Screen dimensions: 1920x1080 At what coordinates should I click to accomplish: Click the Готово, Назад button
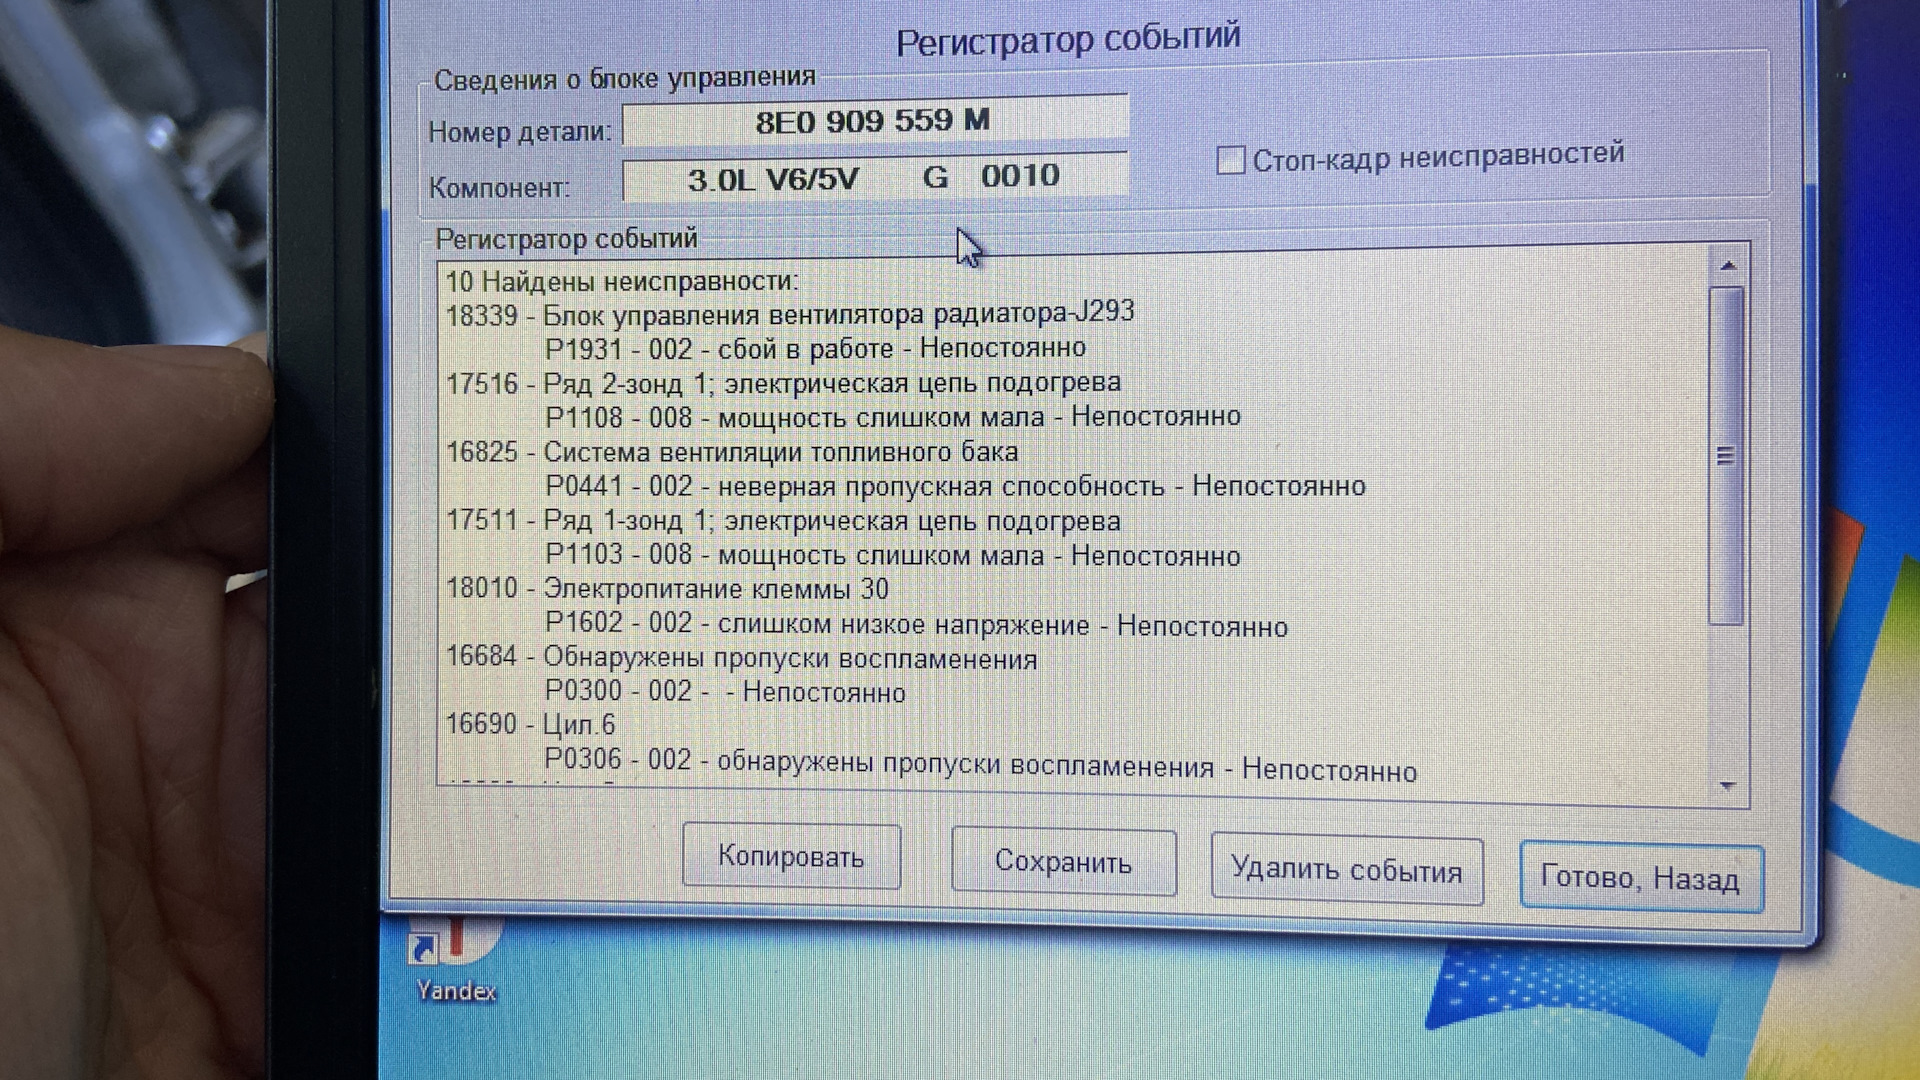[x=1640, y=877]
